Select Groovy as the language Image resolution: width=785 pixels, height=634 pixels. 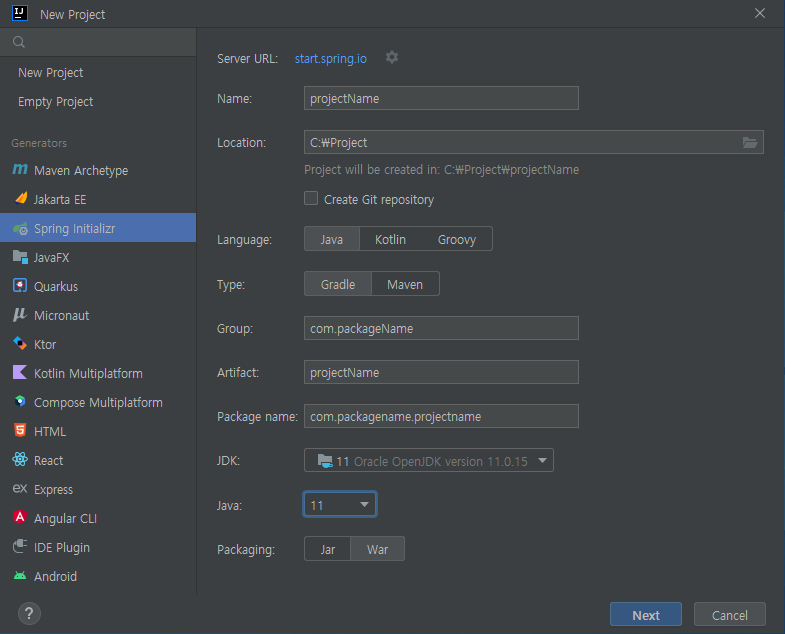click(457, 239)
